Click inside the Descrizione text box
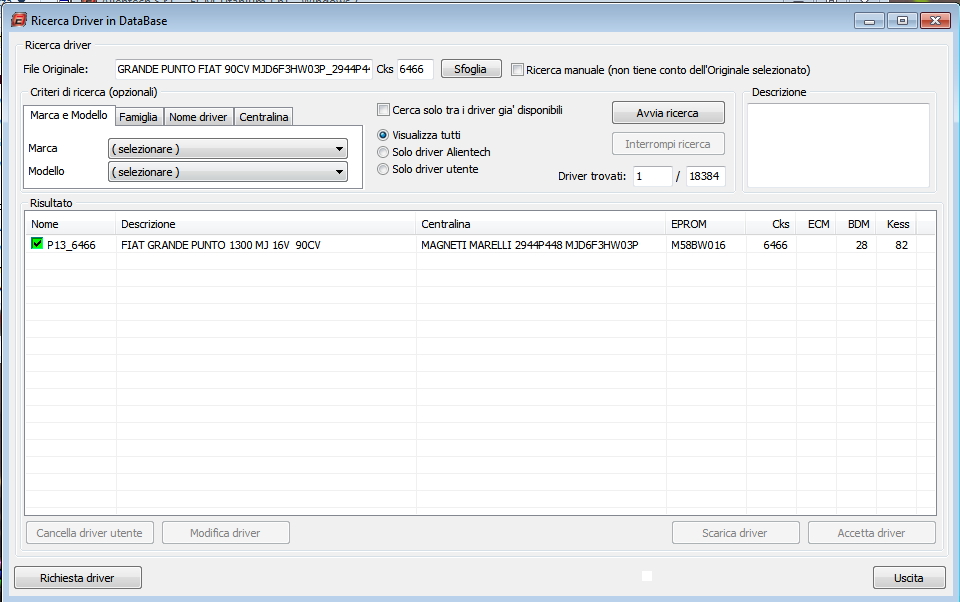This screenshot has height=602, width=960. pyautogui.click(x=838, y=145)
